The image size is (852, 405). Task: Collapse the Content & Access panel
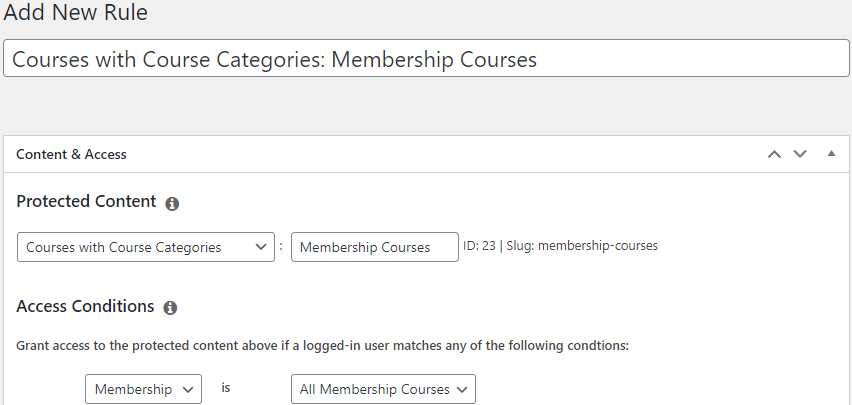click(831, 154)
